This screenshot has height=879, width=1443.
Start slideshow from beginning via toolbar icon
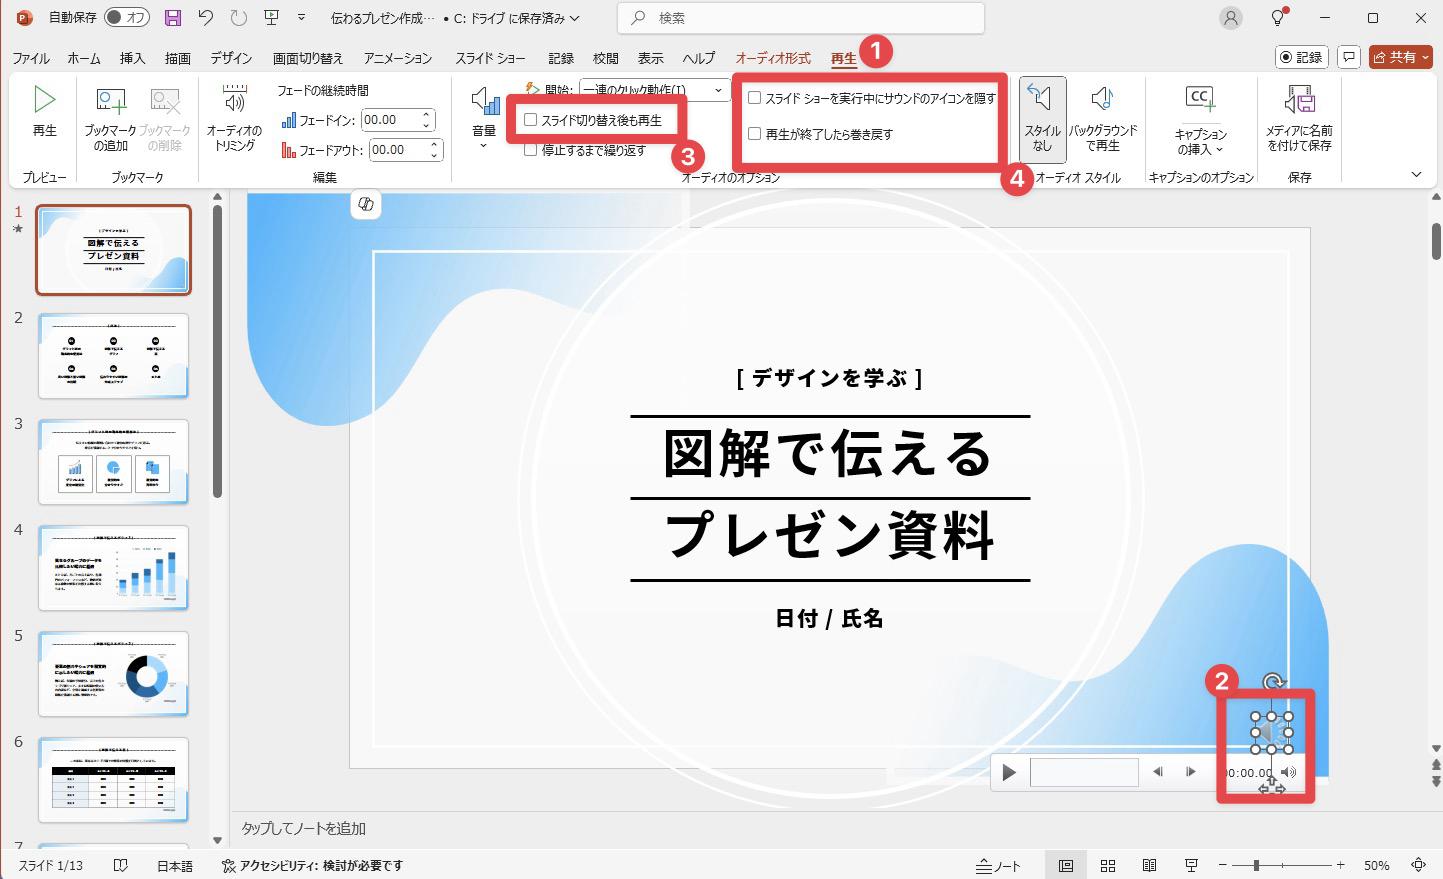pyautogui.click(x=271, y=18)
